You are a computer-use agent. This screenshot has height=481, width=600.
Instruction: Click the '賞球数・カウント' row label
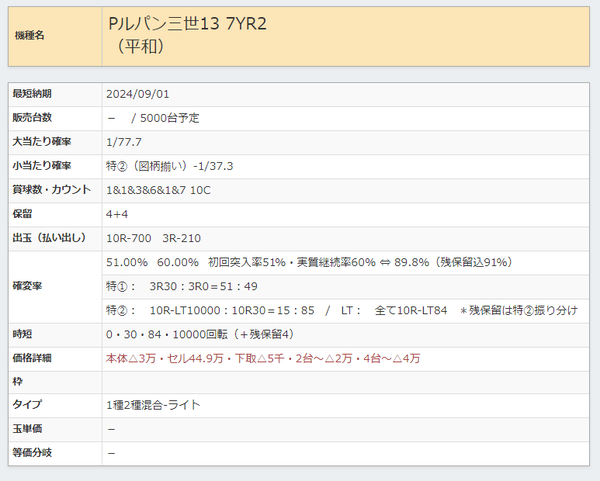point(52,190)
